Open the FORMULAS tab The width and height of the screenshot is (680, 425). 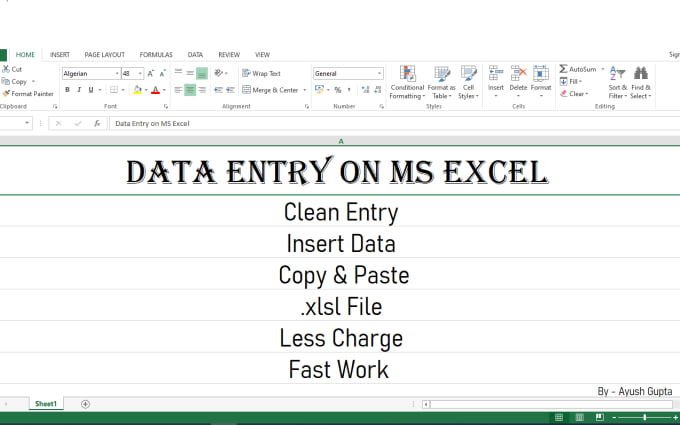coord(156,55)
